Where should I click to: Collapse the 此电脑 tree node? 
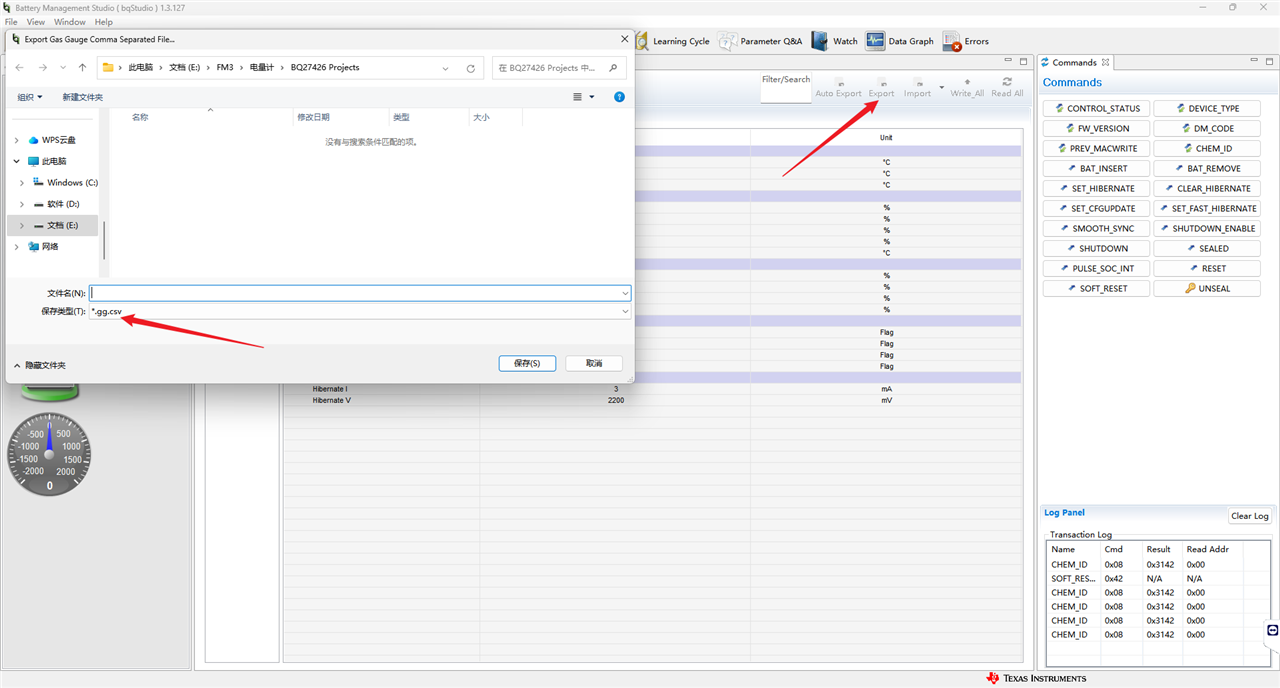[x=16, y=161]
